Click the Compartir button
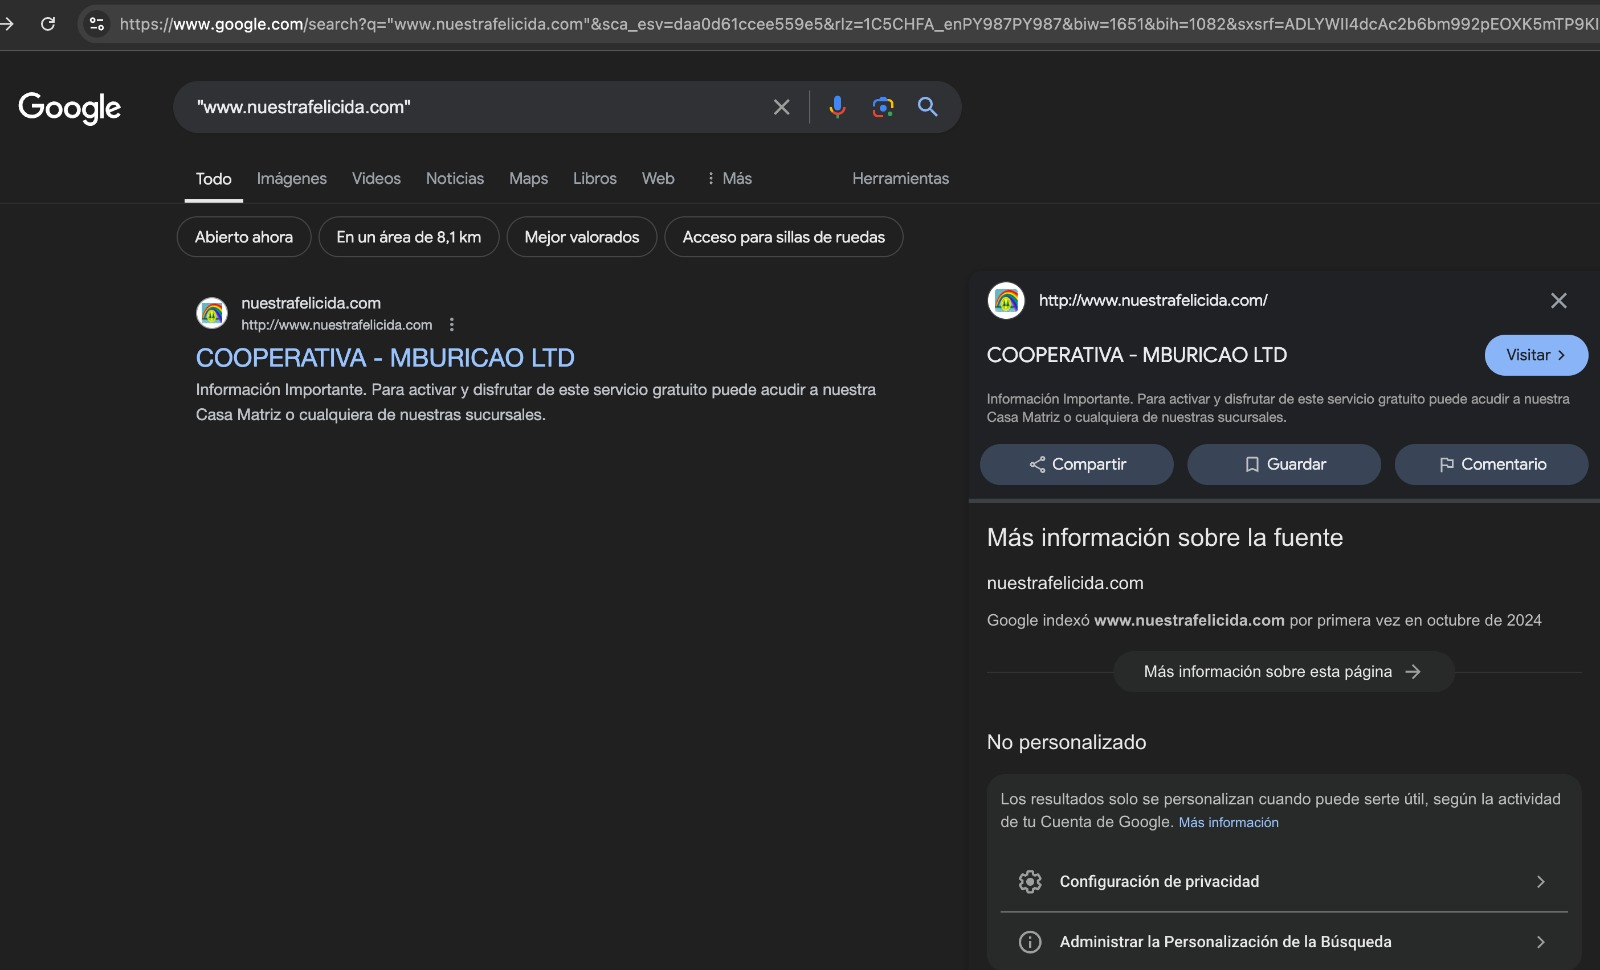This screenshot has width=1600, height=970. (x=1077, y=464)
